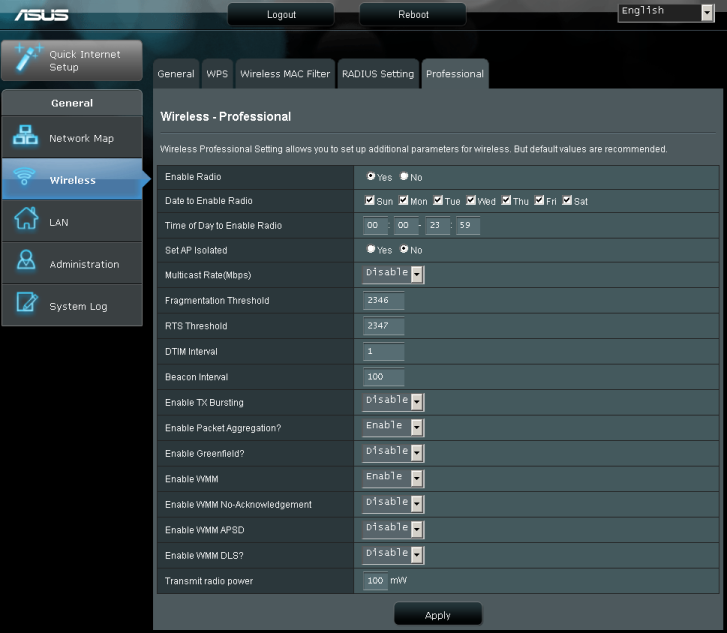The width and height of the screenshot is (727, 633).
Task: Click the Apply button
Action: coord(438,614)
